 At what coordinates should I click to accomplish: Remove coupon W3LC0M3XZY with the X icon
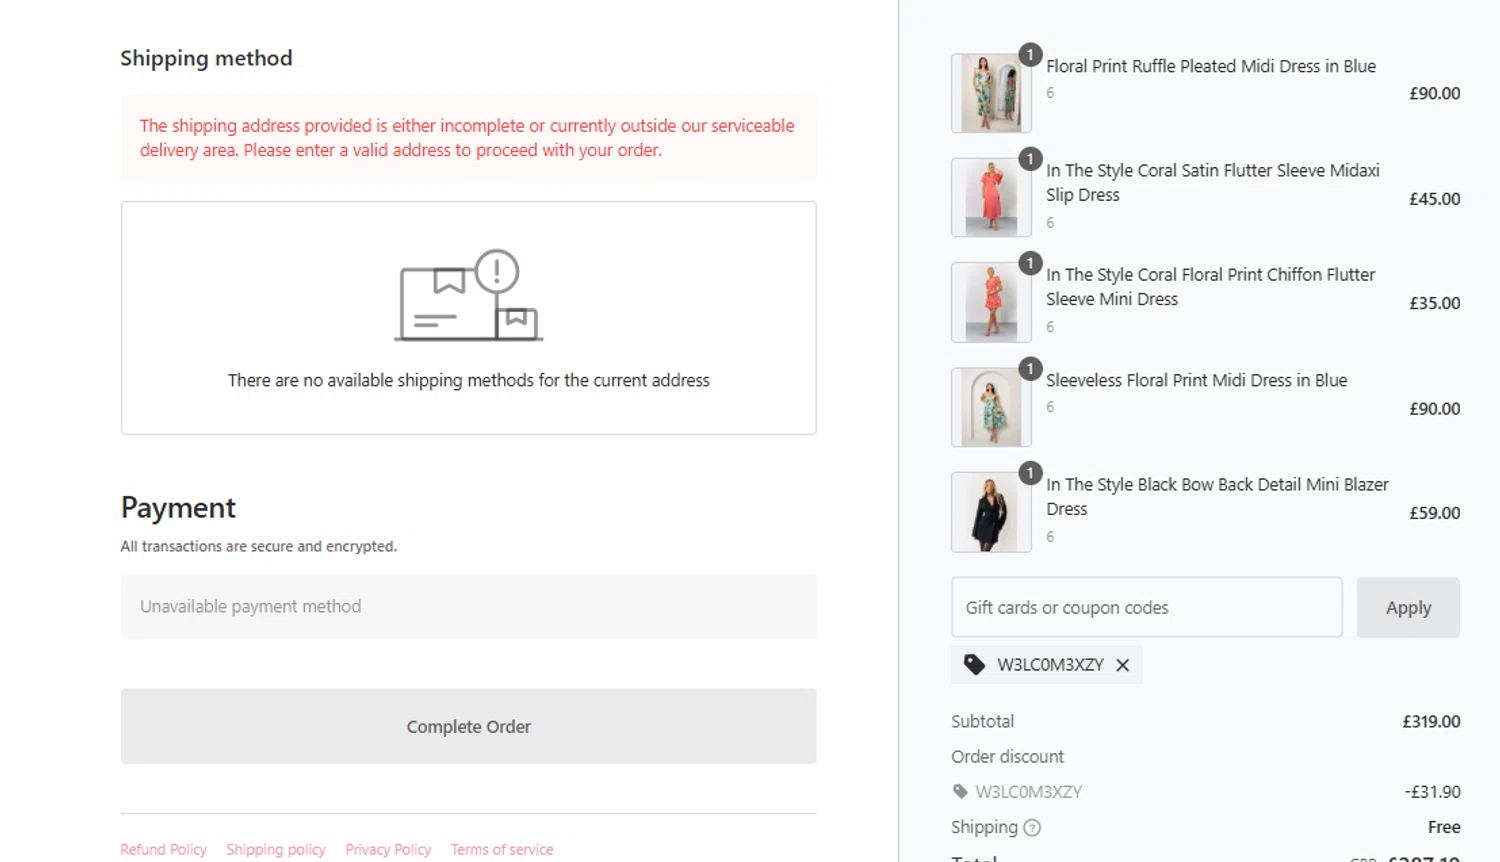[1123, 665]
